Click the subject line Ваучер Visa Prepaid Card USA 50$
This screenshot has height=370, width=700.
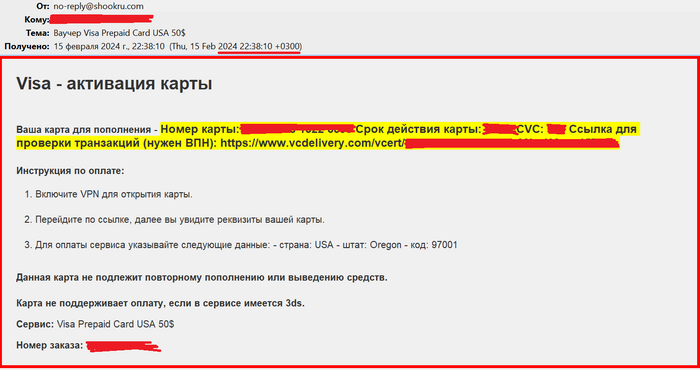click(119, 33)
